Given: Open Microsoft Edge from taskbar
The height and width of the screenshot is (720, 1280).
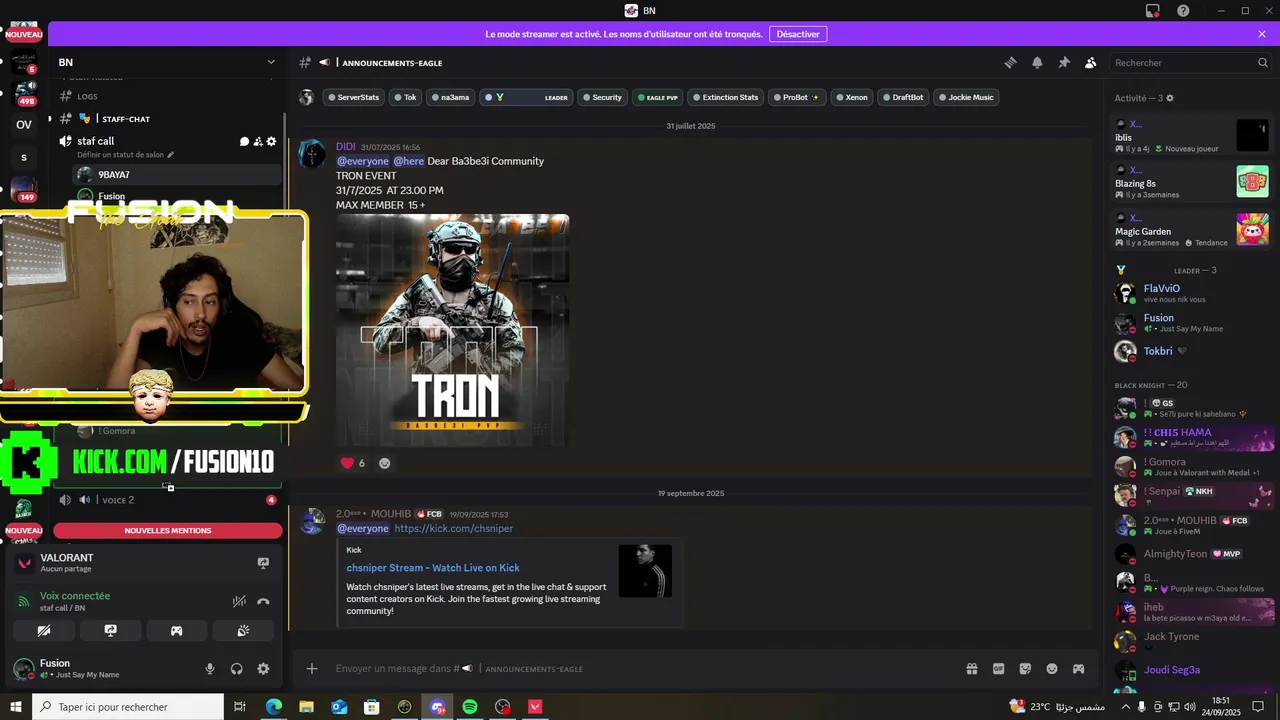Looking at the screenshot, I should [x=274, y=707].
